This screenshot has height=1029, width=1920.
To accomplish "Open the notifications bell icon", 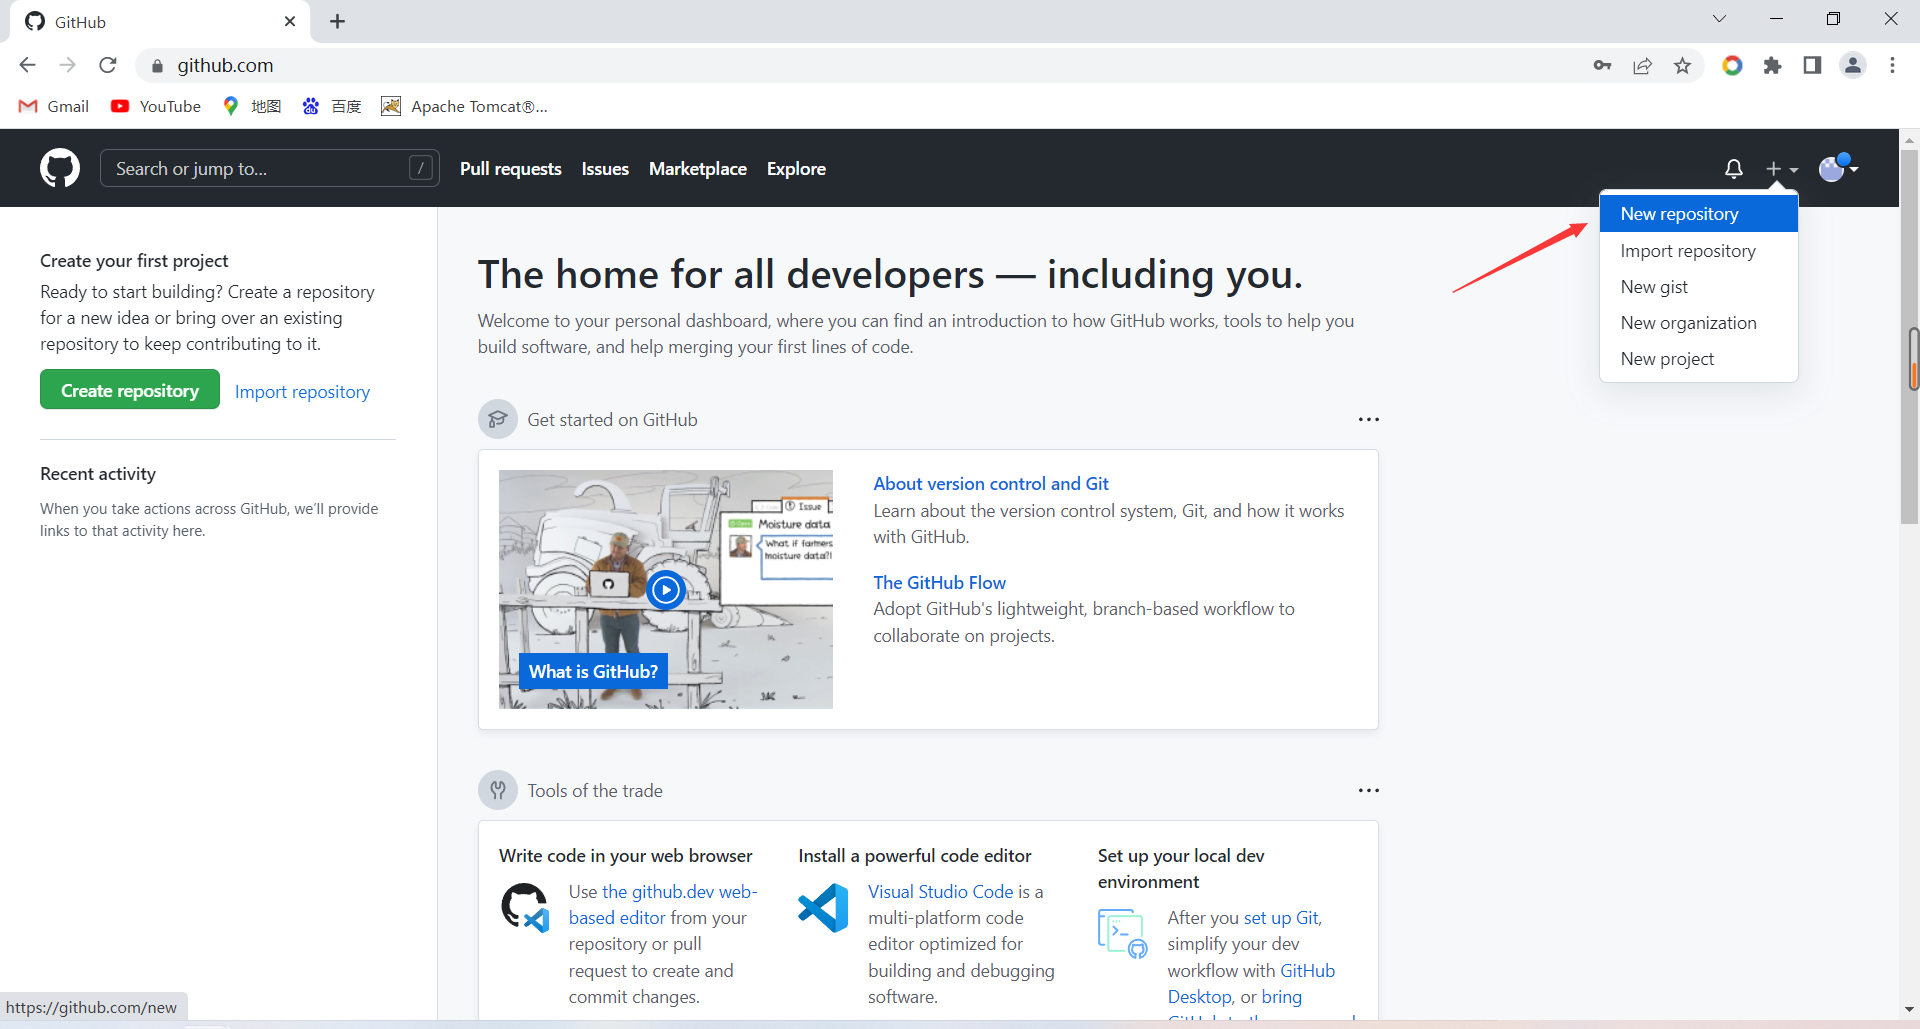I will (1734, 169).
